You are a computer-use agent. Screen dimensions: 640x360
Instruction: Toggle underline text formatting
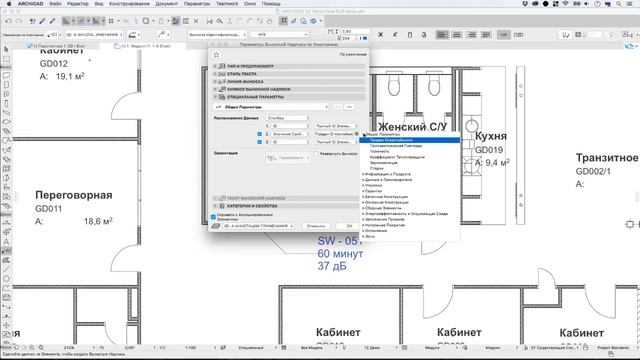(x=410, y=35)
